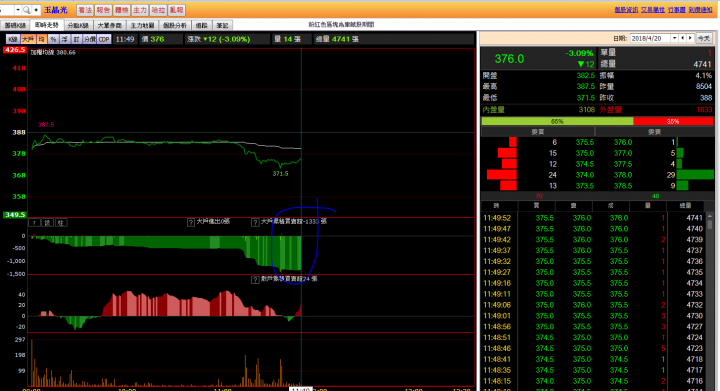
Task: Click the 亂報 red button
Action: point(176,10)
